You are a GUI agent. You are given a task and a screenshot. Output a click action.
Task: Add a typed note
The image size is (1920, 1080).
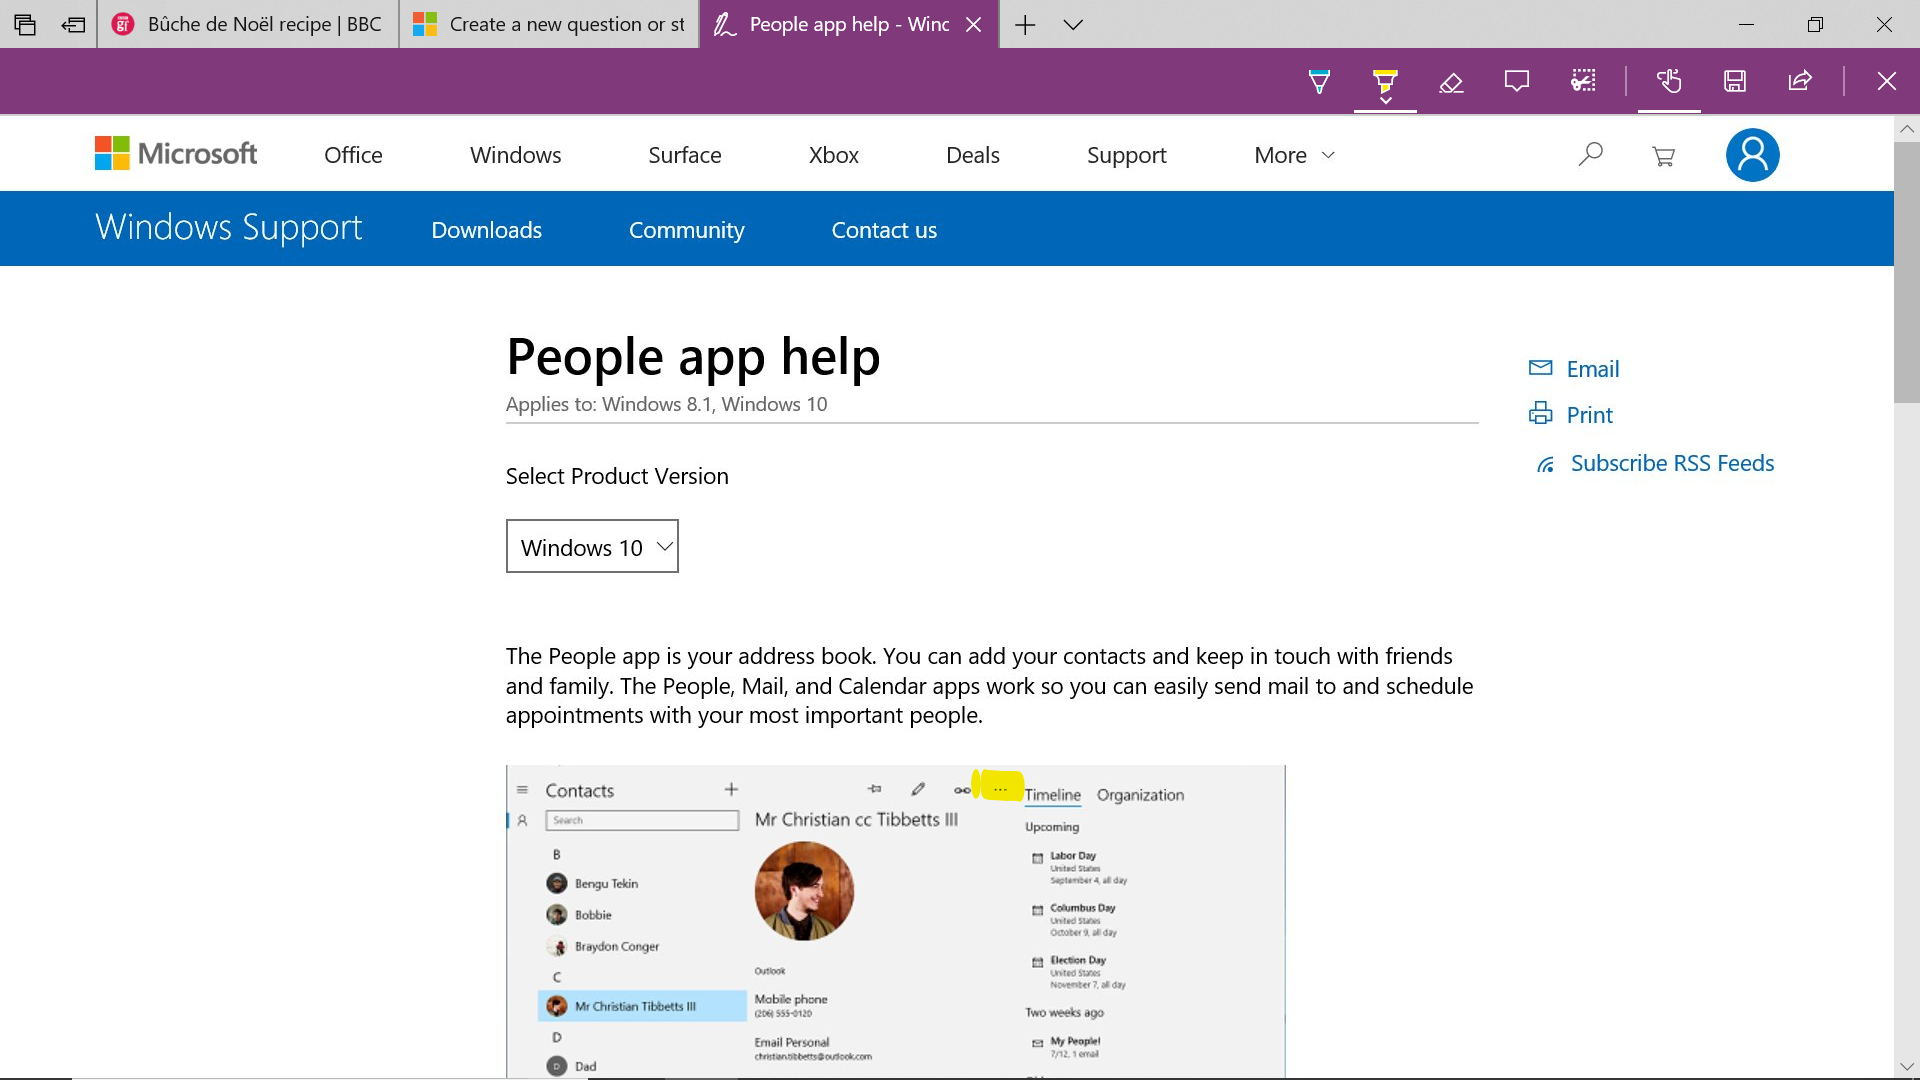pos(1517,81)
